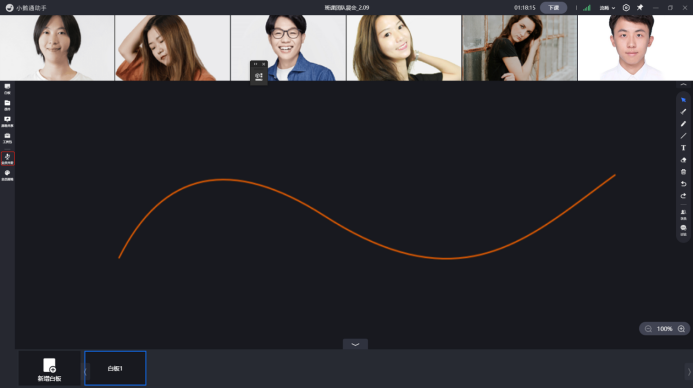Redo the whiteboard stroke
The width and height of the screenshot is (693, 388).
tap(683, 196)
